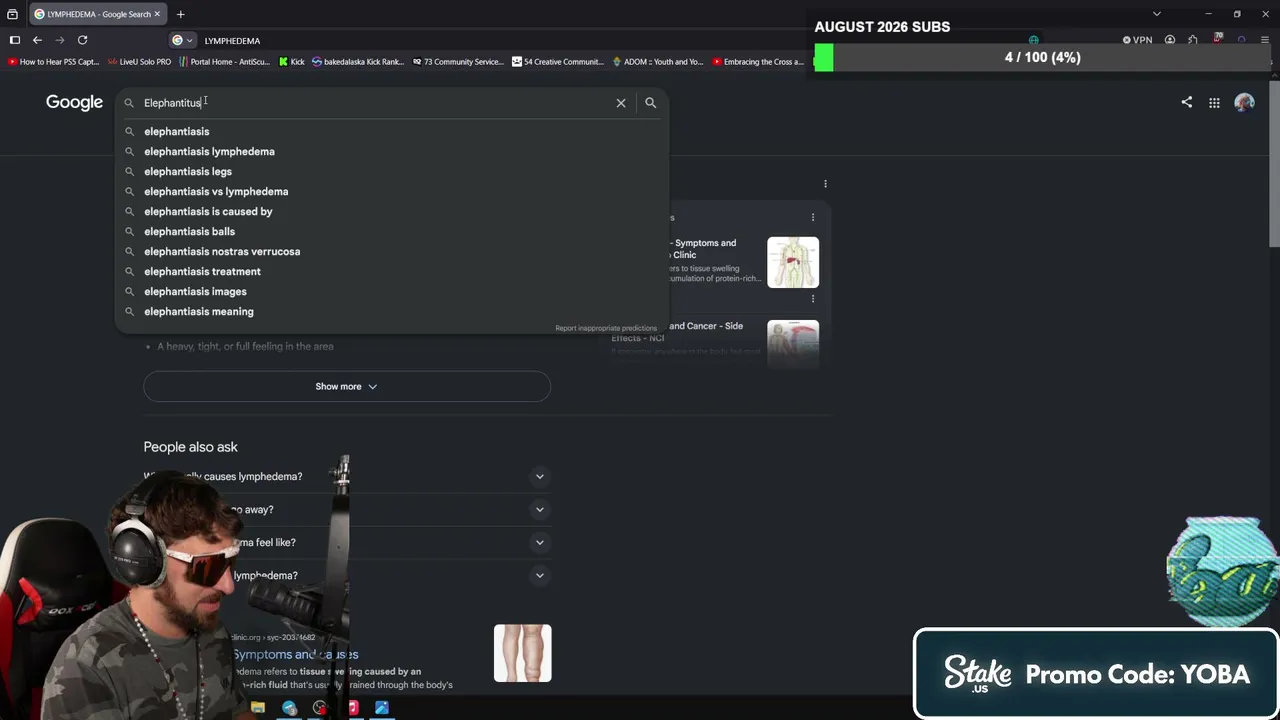1280x720 pixels.
Task: Close the LYMPHEDEMA Google Search tab
Action: coord(157,14)
